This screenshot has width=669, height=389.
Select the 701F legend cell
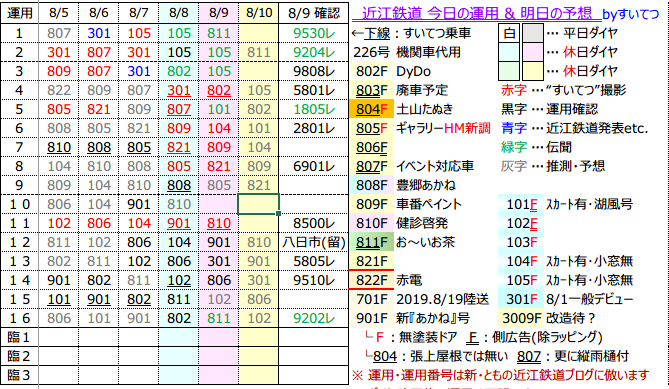(372, 299)
